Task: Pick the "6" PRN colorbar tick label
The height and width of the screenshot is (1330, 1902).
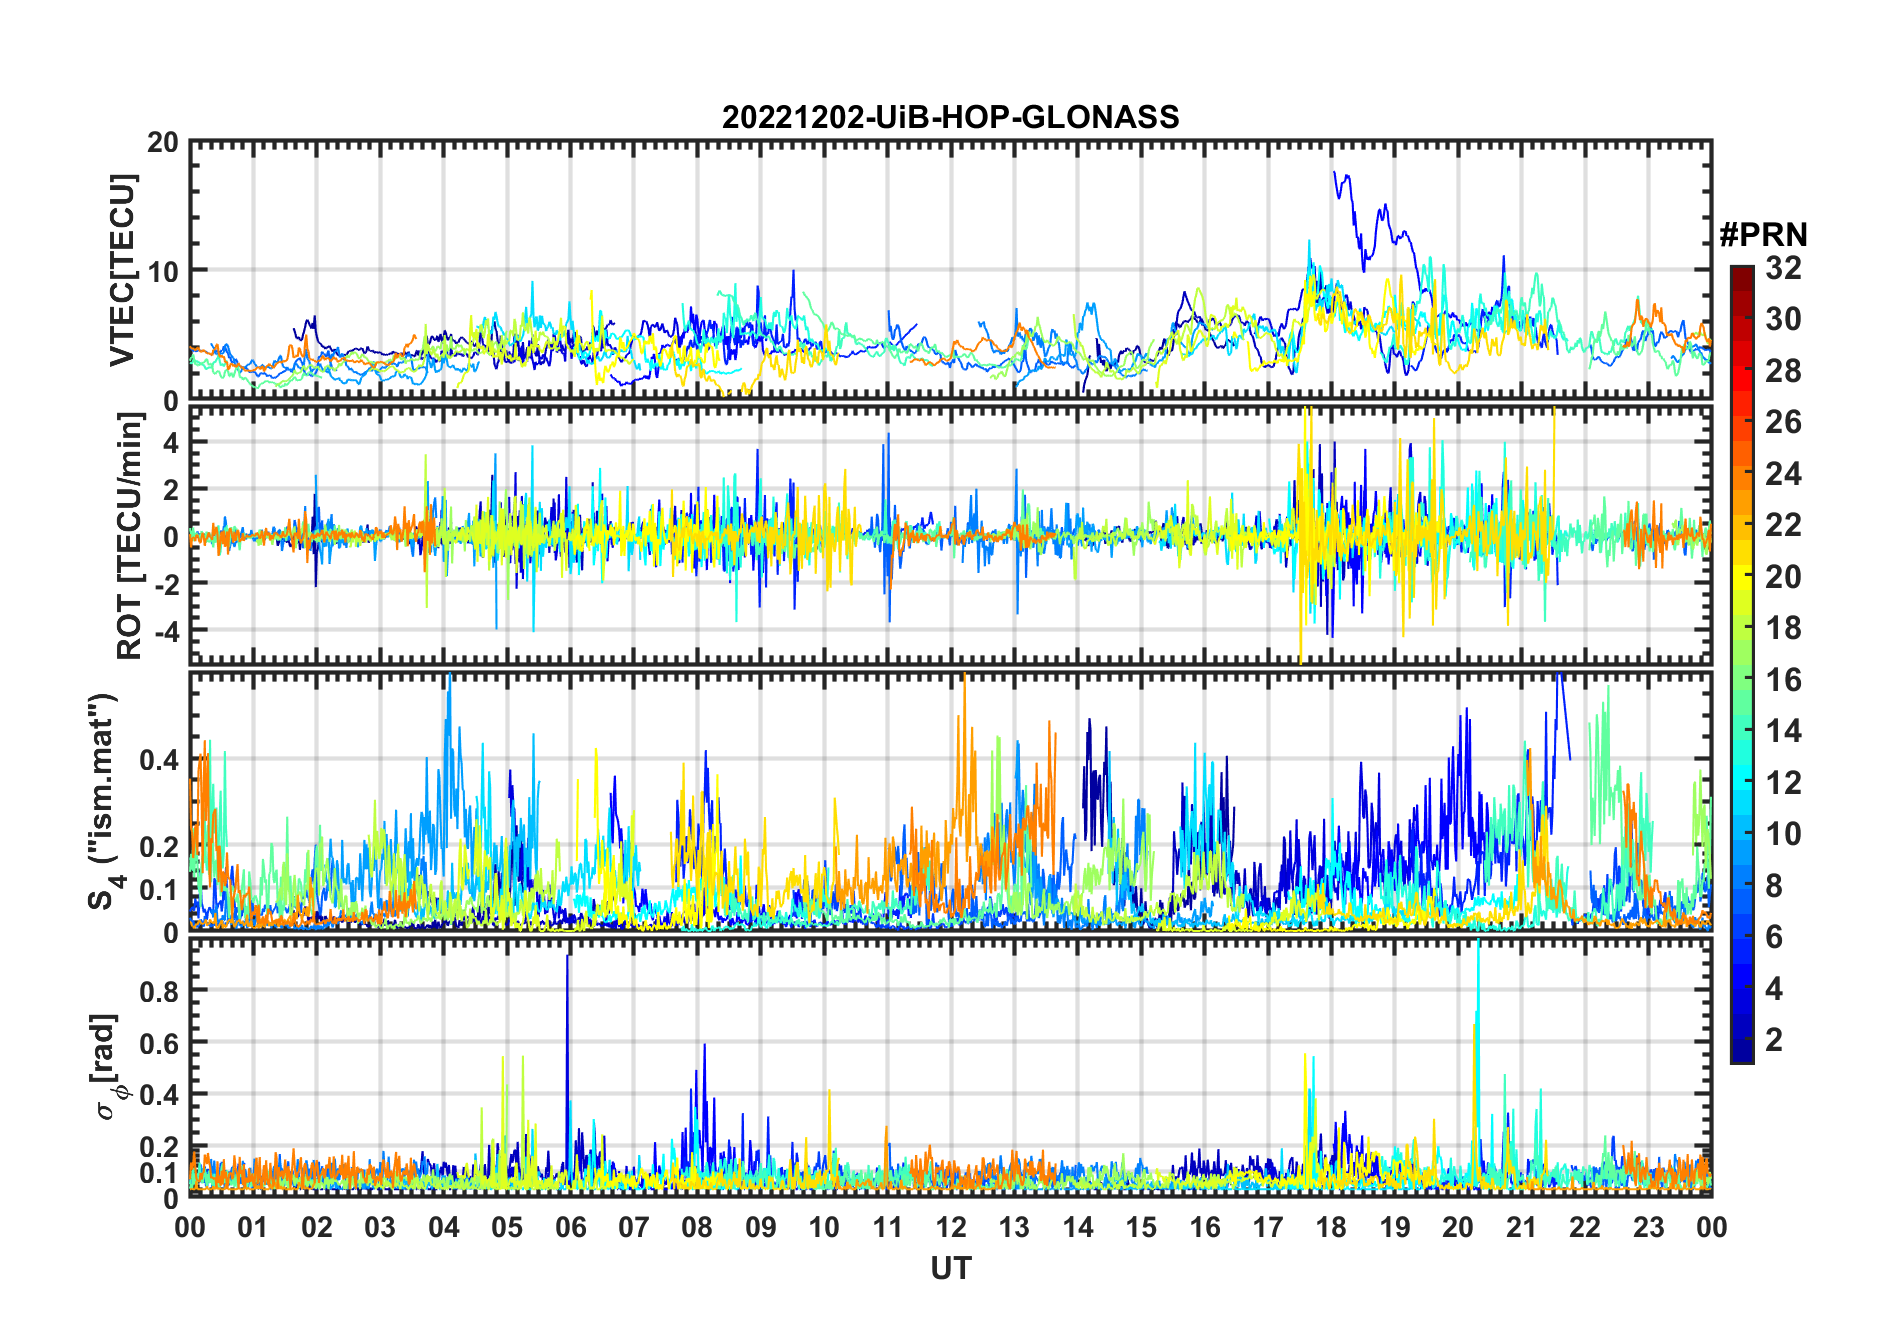Action: [x=1774, y=937]
